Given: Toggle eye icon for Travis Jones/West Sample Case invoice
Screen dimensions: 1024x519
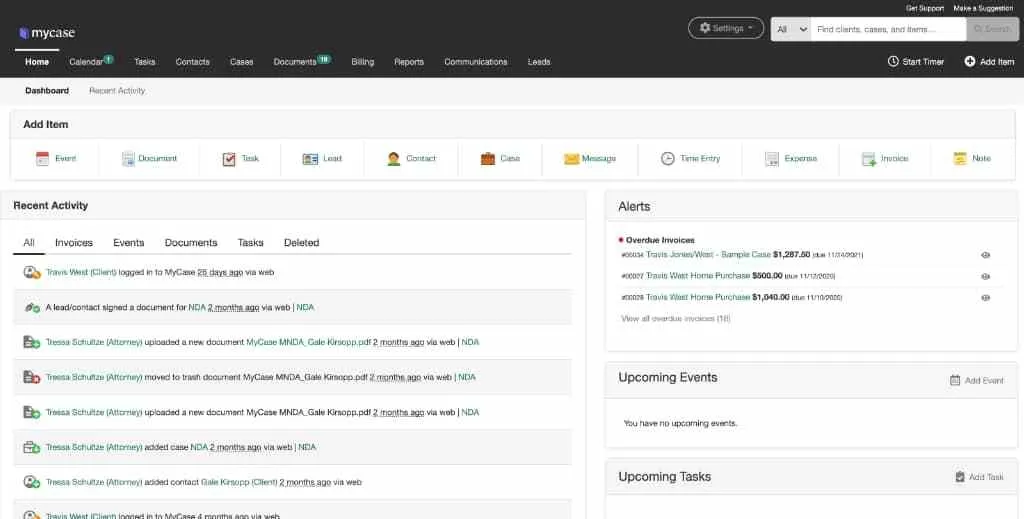Looking at the screenshot, I should coord(985,255).
